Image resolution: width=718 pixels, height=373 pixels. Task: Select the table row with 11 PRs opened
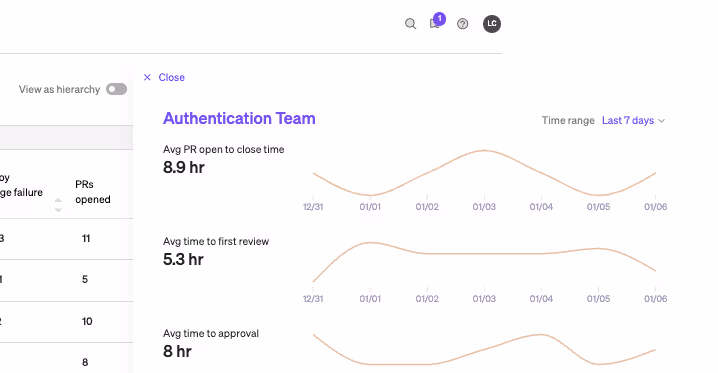point(66,239)
